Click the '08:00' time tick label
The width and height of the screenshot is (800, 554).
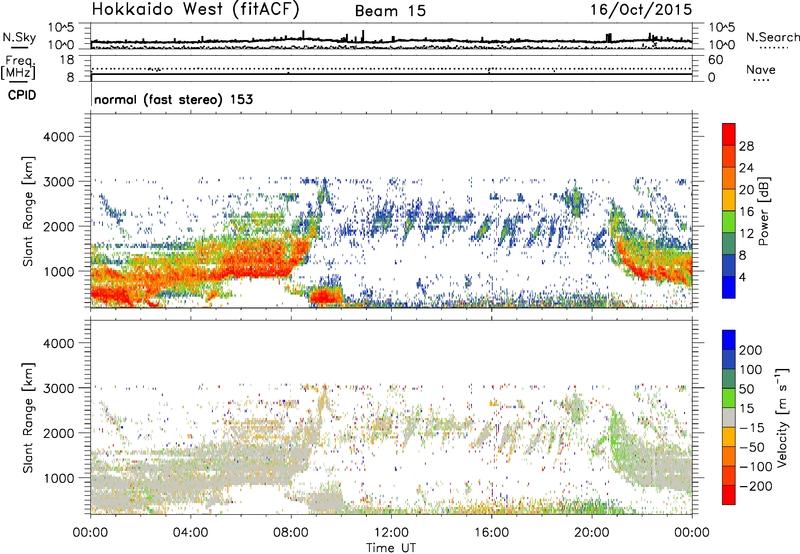291,533
